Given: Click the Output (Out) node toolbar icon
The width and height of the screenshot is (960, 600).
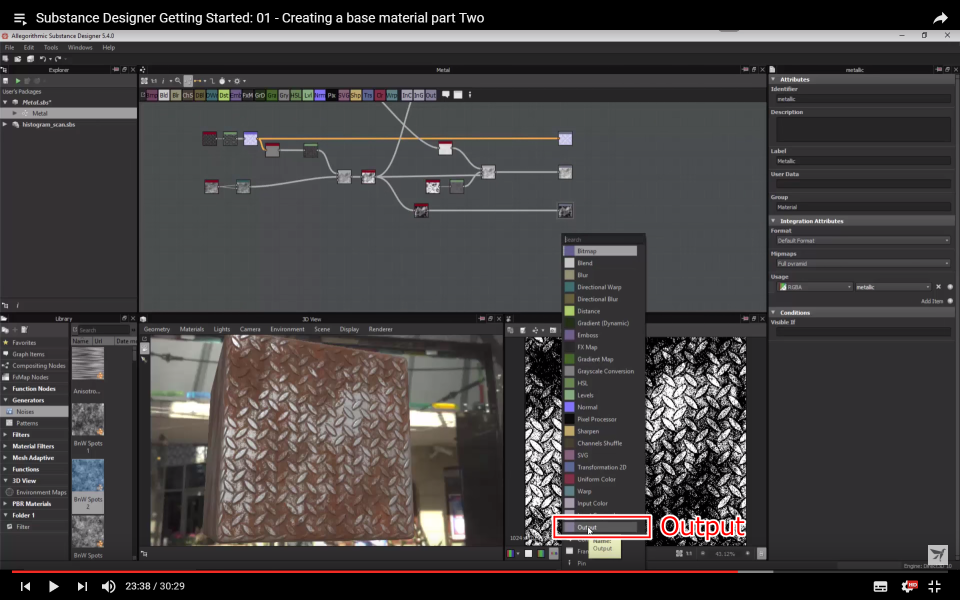Looking at the screenshot, I should [431, 95].
